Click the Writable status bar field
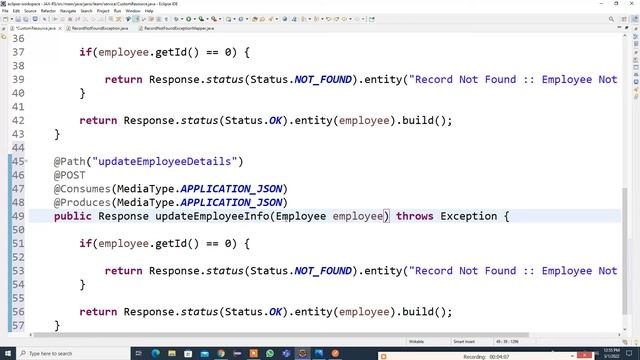Screen dimensions: 640x360 click(x=416, y=341)
